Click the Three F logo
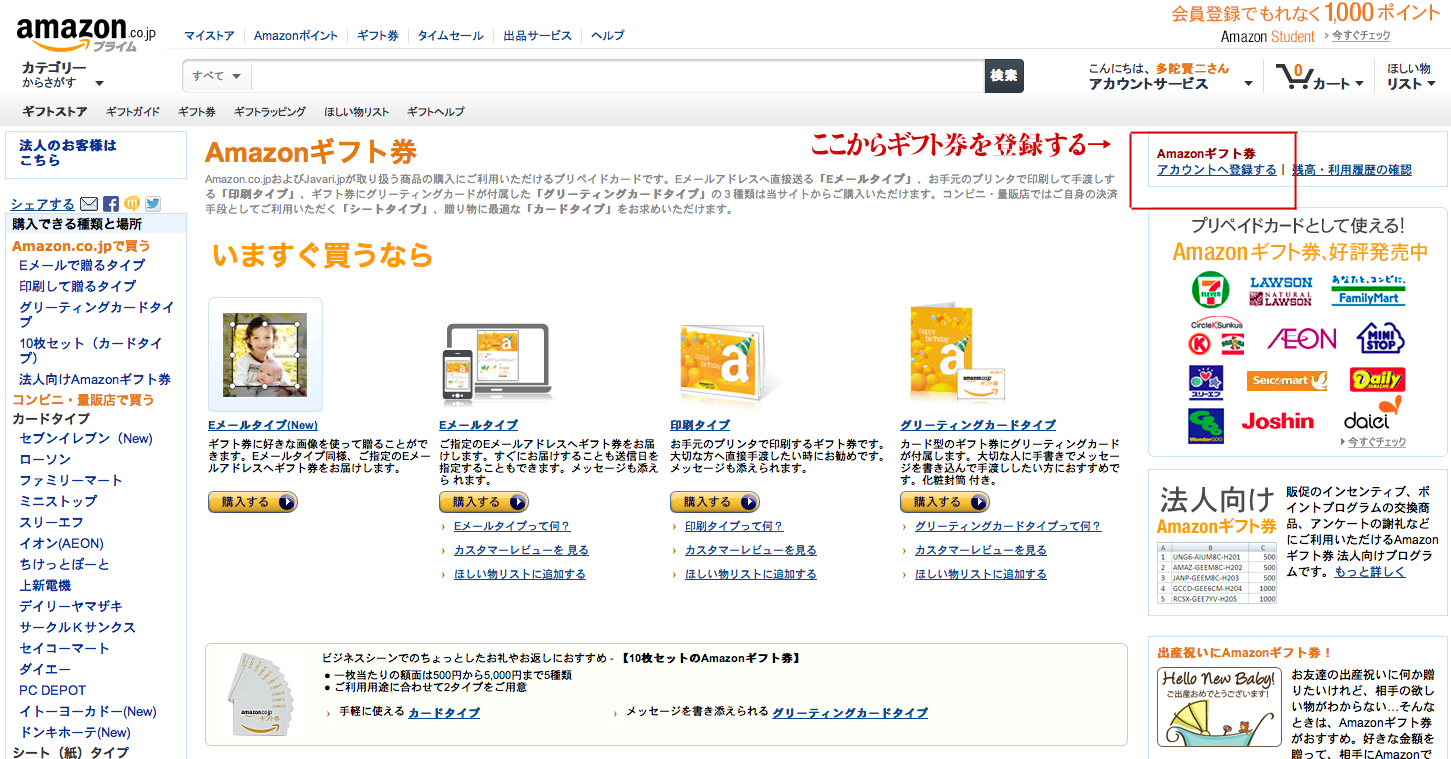Viewport: 1451px width, 759px height. coord(1205,382)
